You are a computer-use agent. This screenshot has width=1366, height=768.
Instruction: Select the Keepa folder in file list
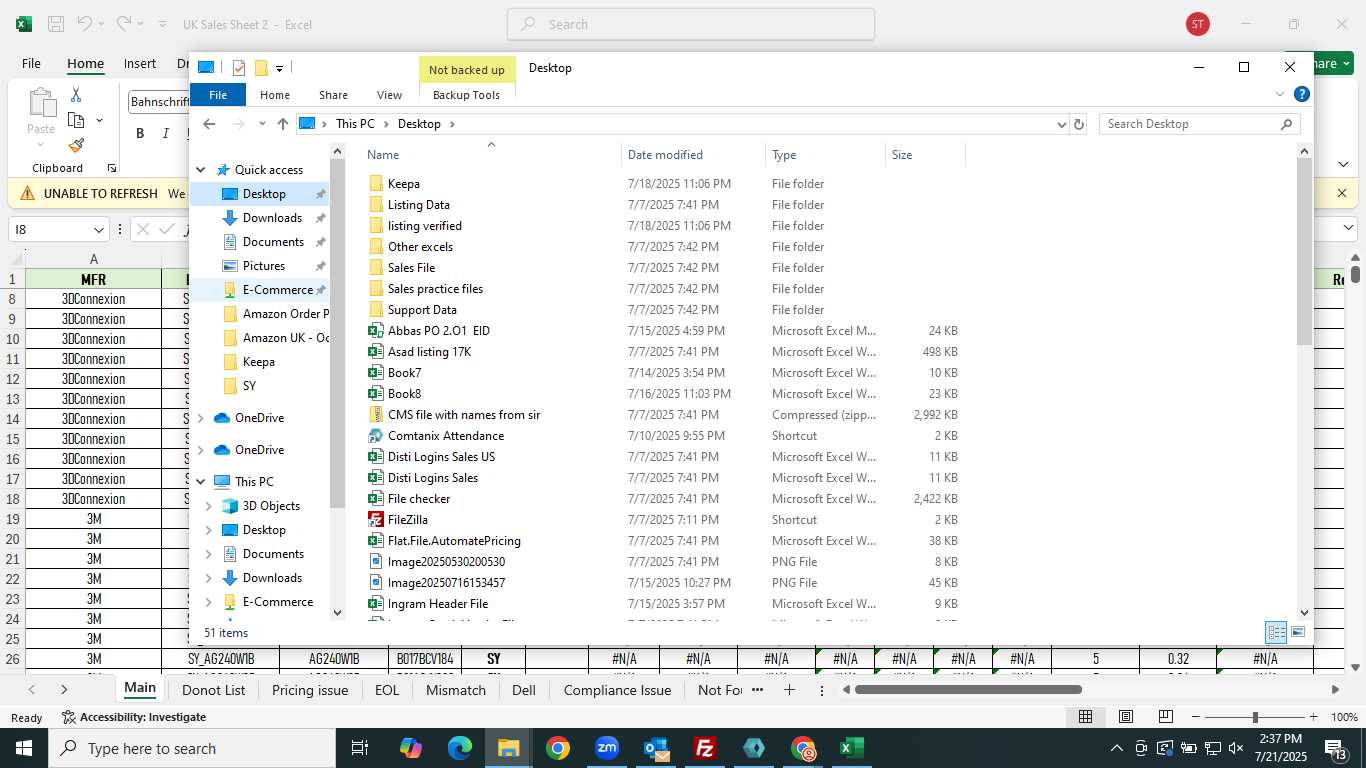403,184
